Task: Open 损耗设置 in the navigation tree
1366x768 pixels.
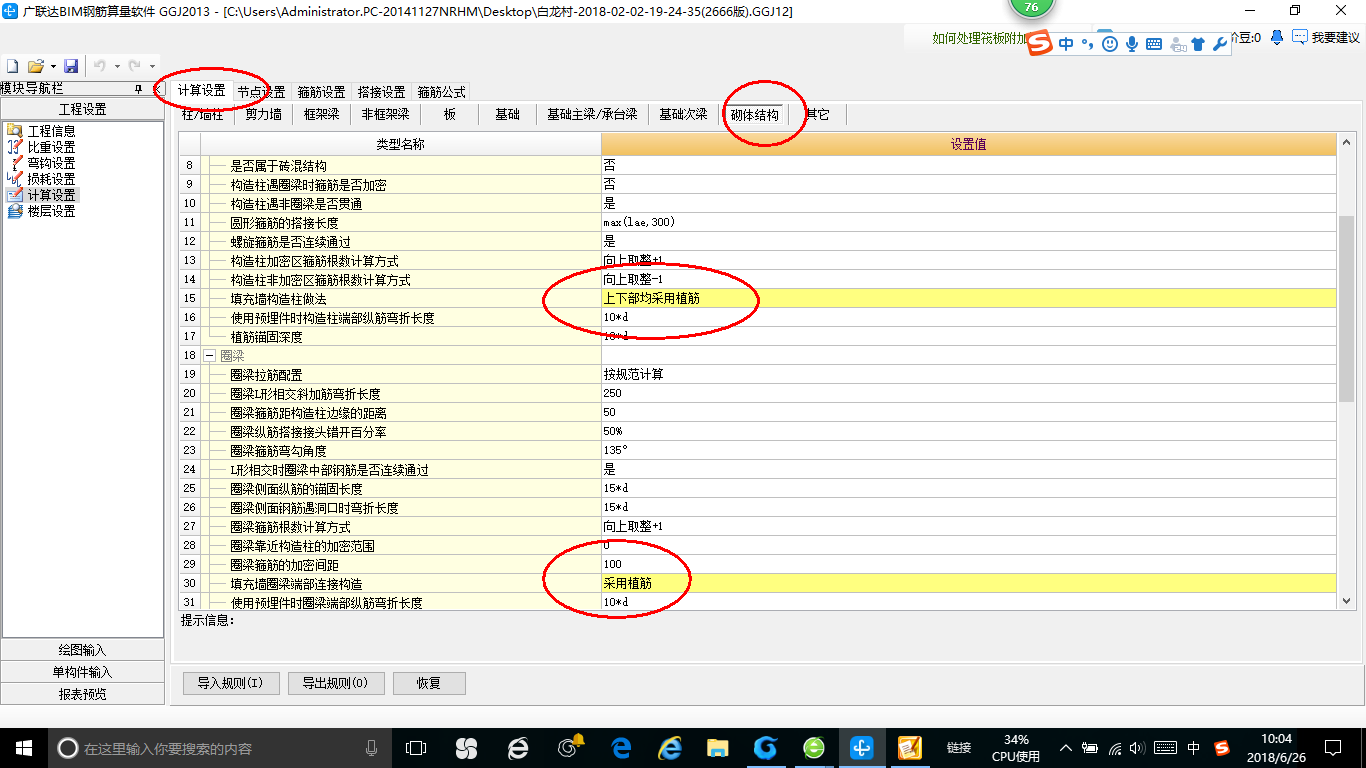Action: pos(51,179)
